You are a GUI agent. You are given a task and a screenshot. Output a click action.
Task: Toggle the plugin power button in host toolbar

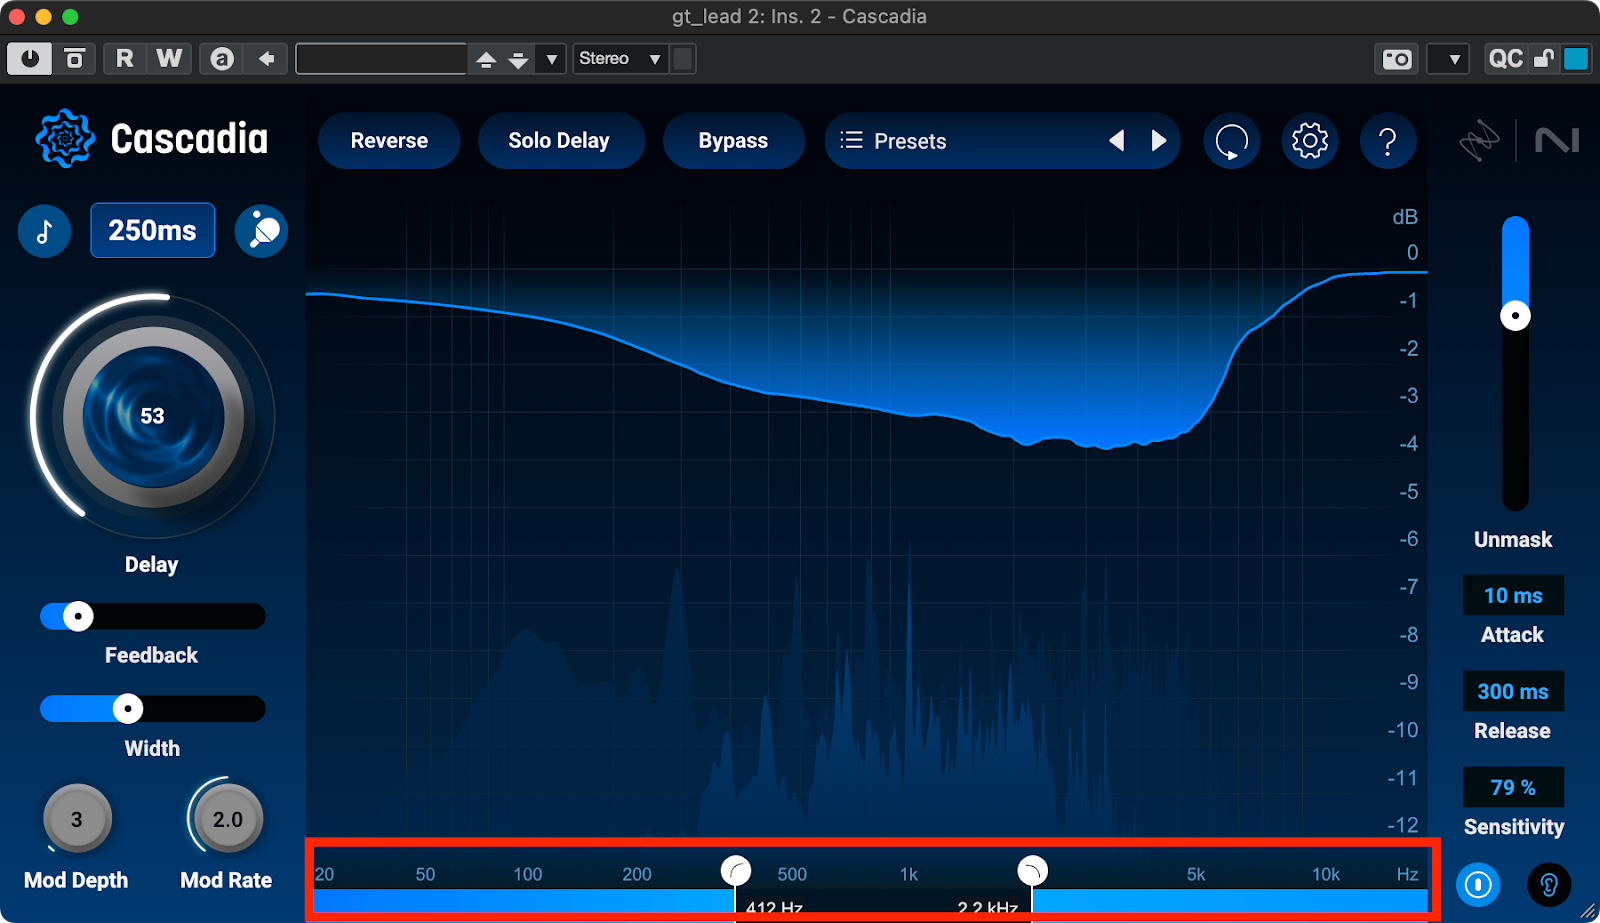pyautogui.click(x=30, y=59)
